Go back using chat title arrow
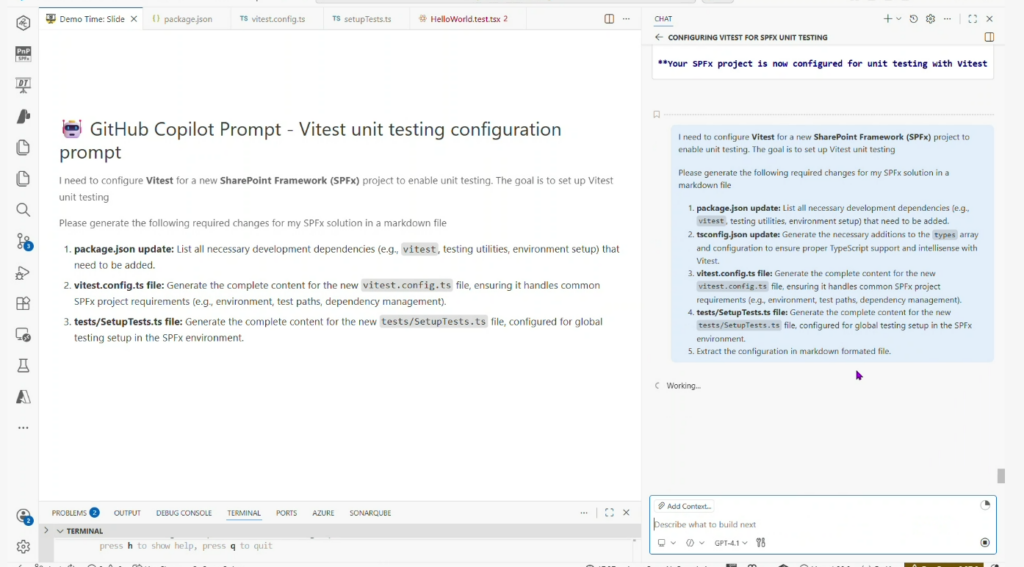Screen dimensions: 1024x567 pos(659,37)
